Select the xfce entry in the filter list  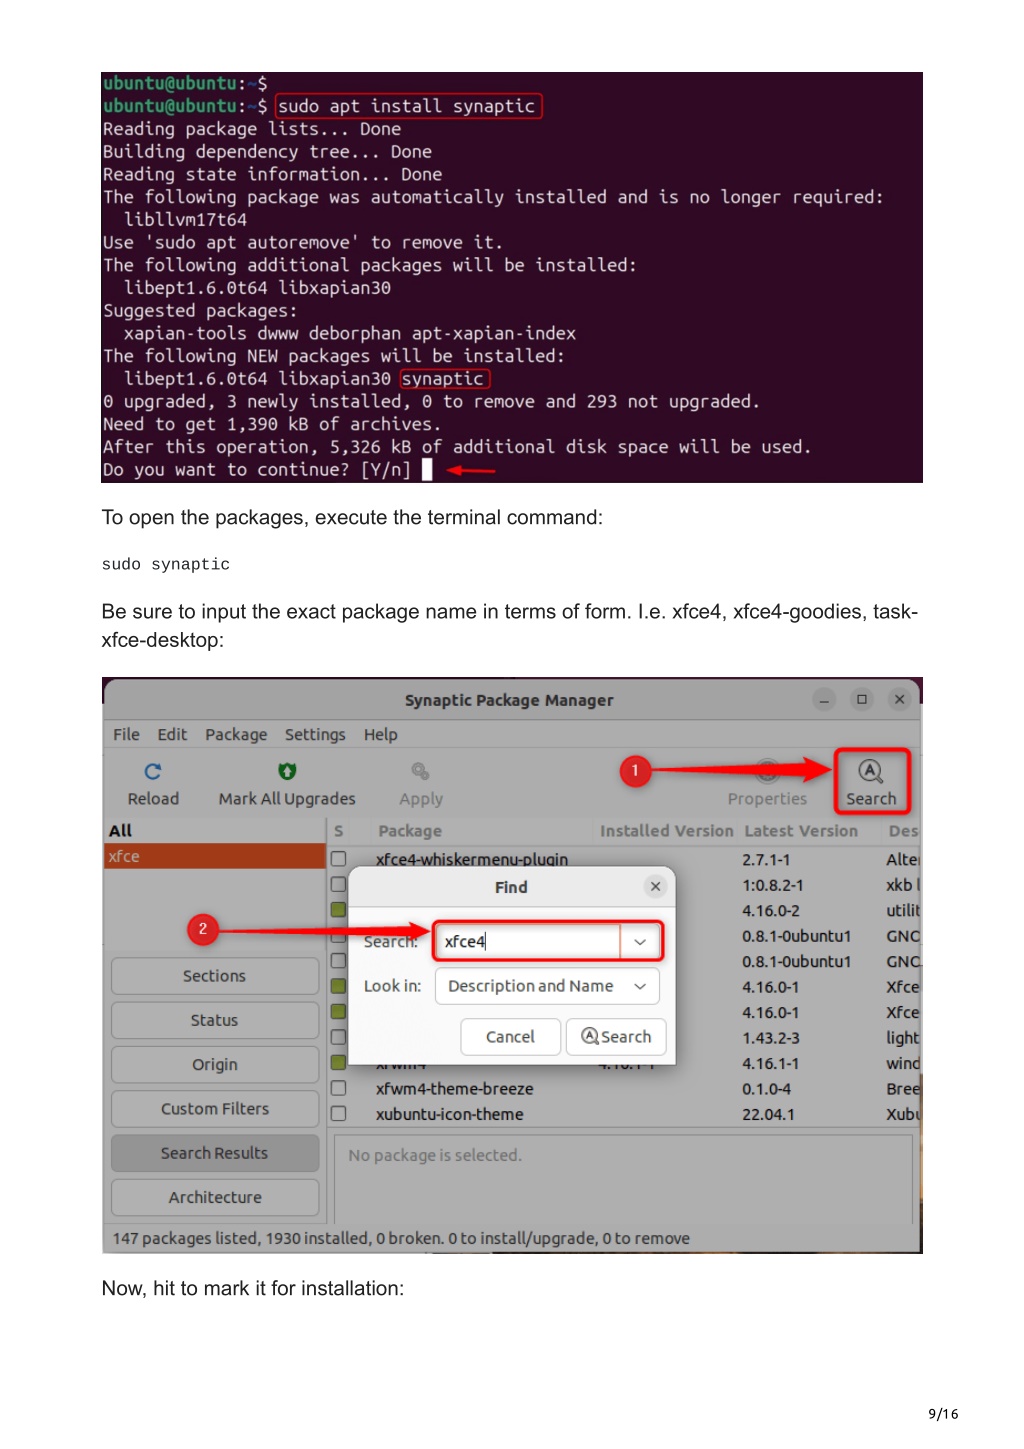click(x=215, y=856)
